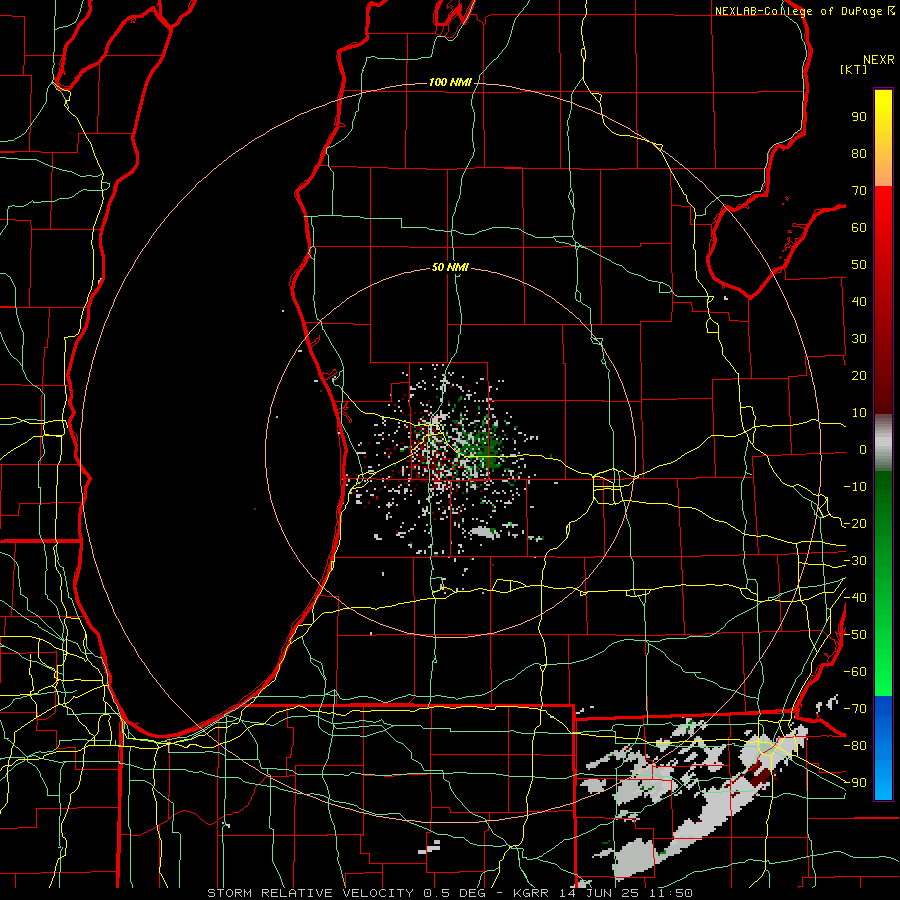
Task: Click the 40 value on velocity scale
Action: (x=859, y=302)
